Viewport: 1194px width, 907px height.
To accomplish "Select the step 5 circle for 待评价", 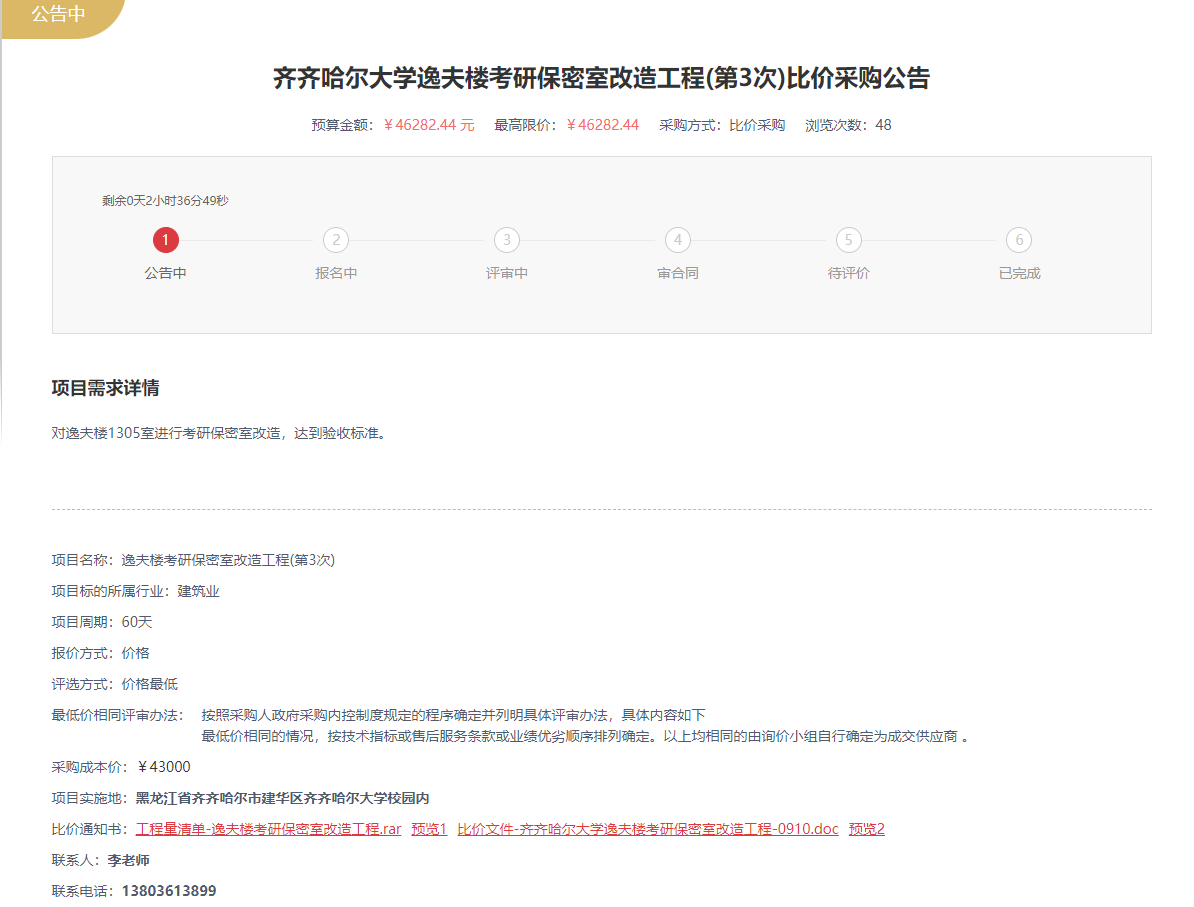I will (848, 240).
